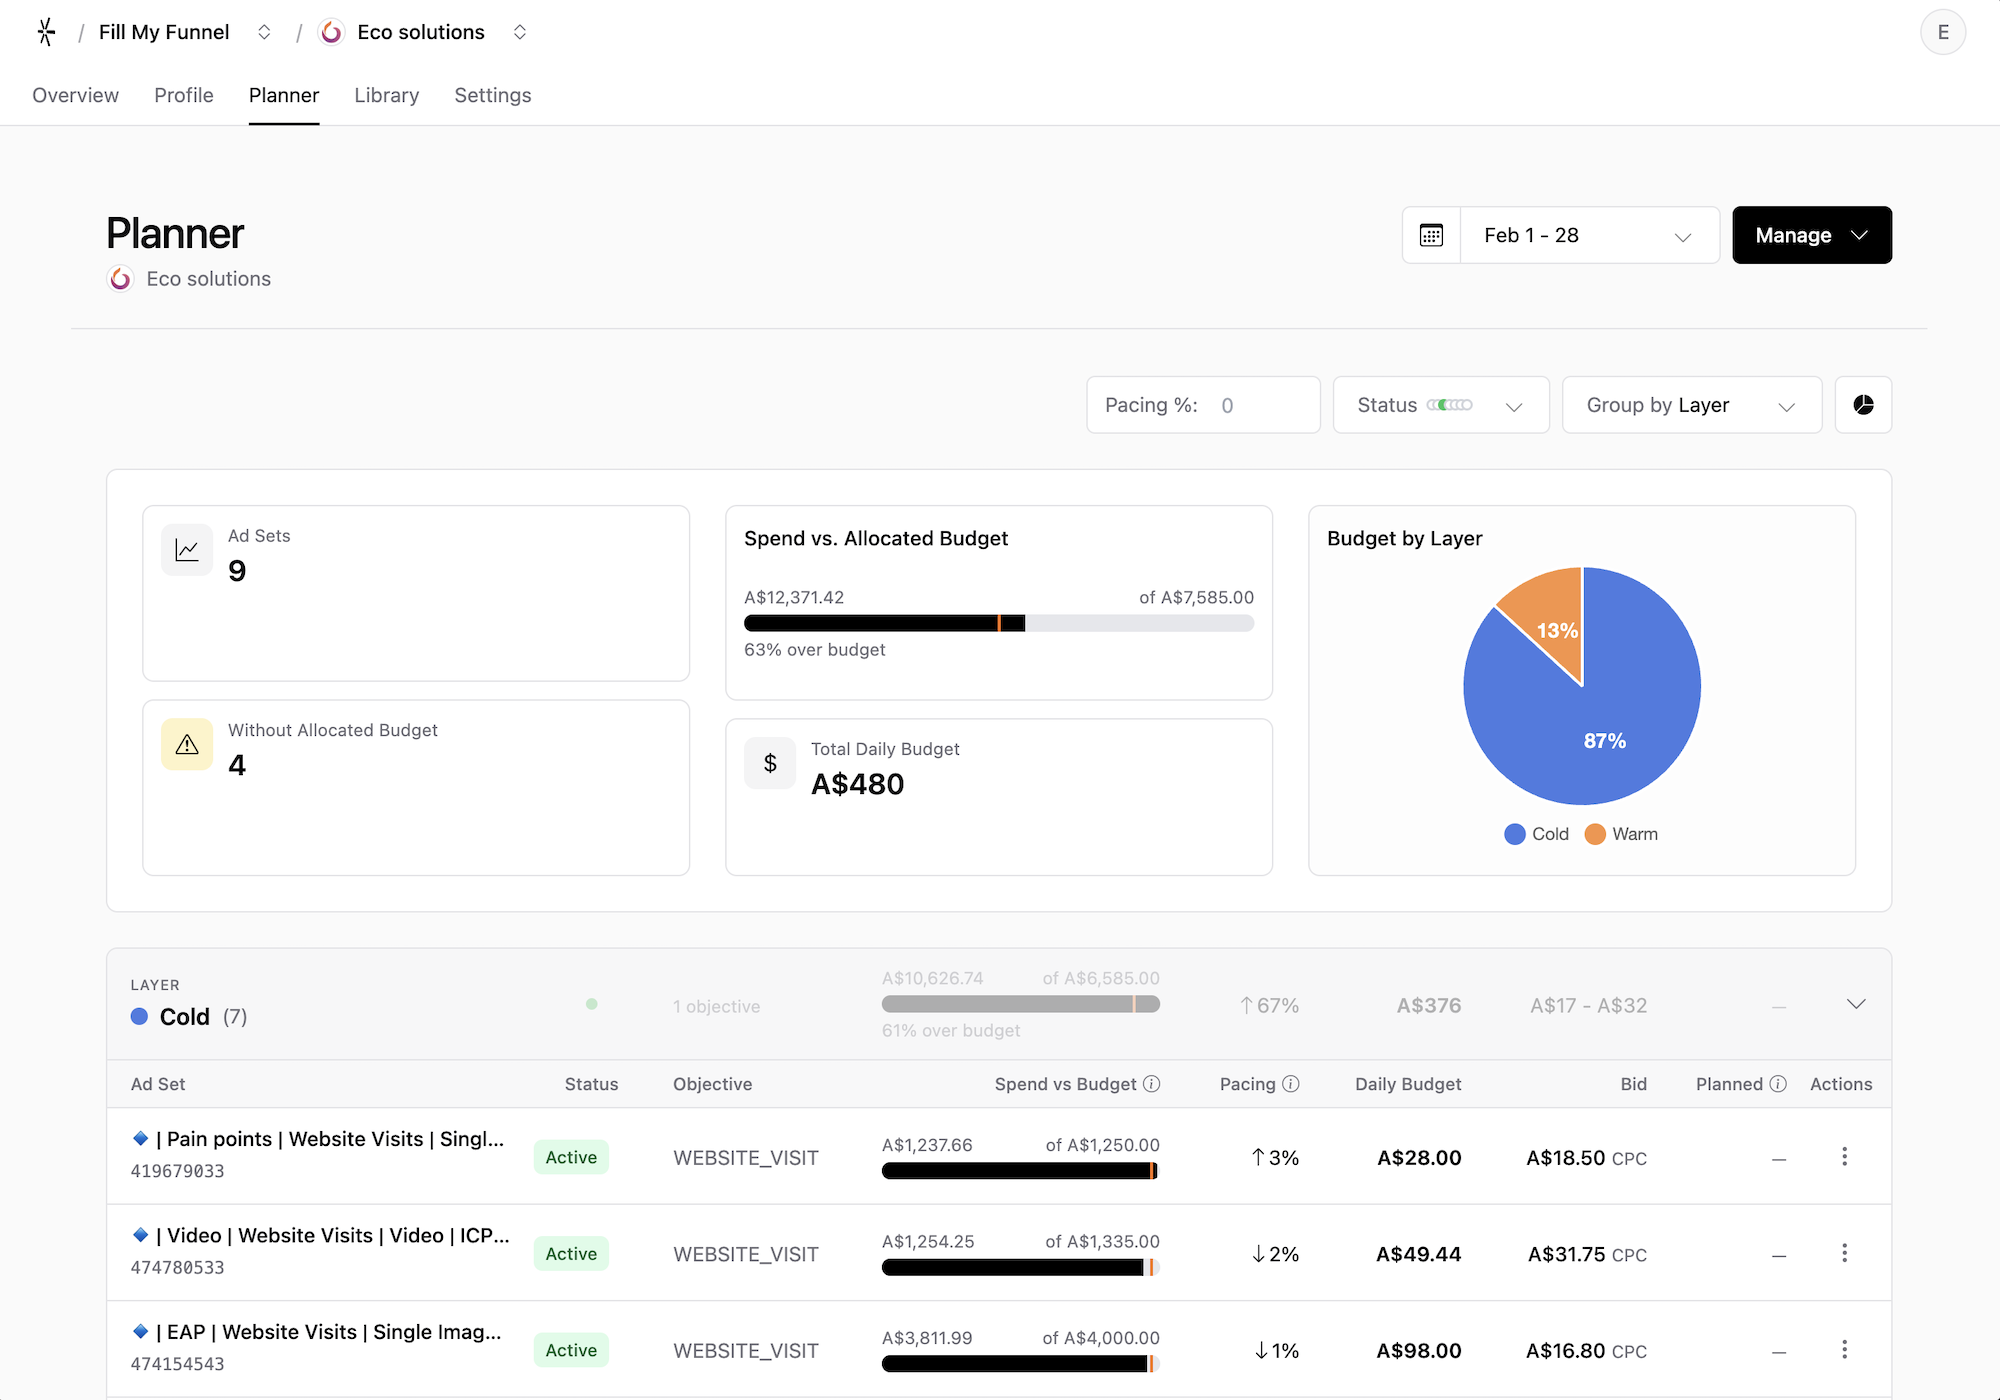Switch to the Library tab
The image size is (2000, 1400).
click(386, 95)
